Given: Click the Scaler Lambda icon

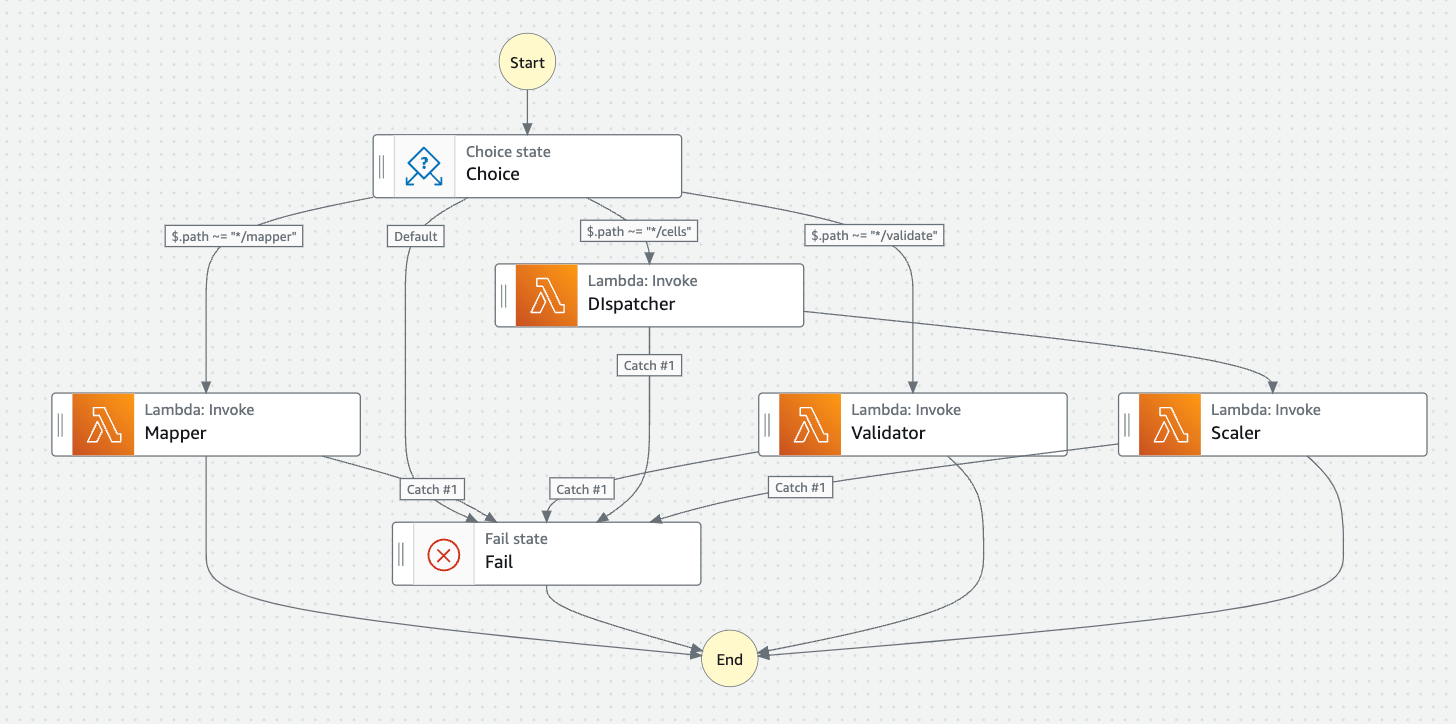Looking at the screenshot, I should pos(1169,424).
